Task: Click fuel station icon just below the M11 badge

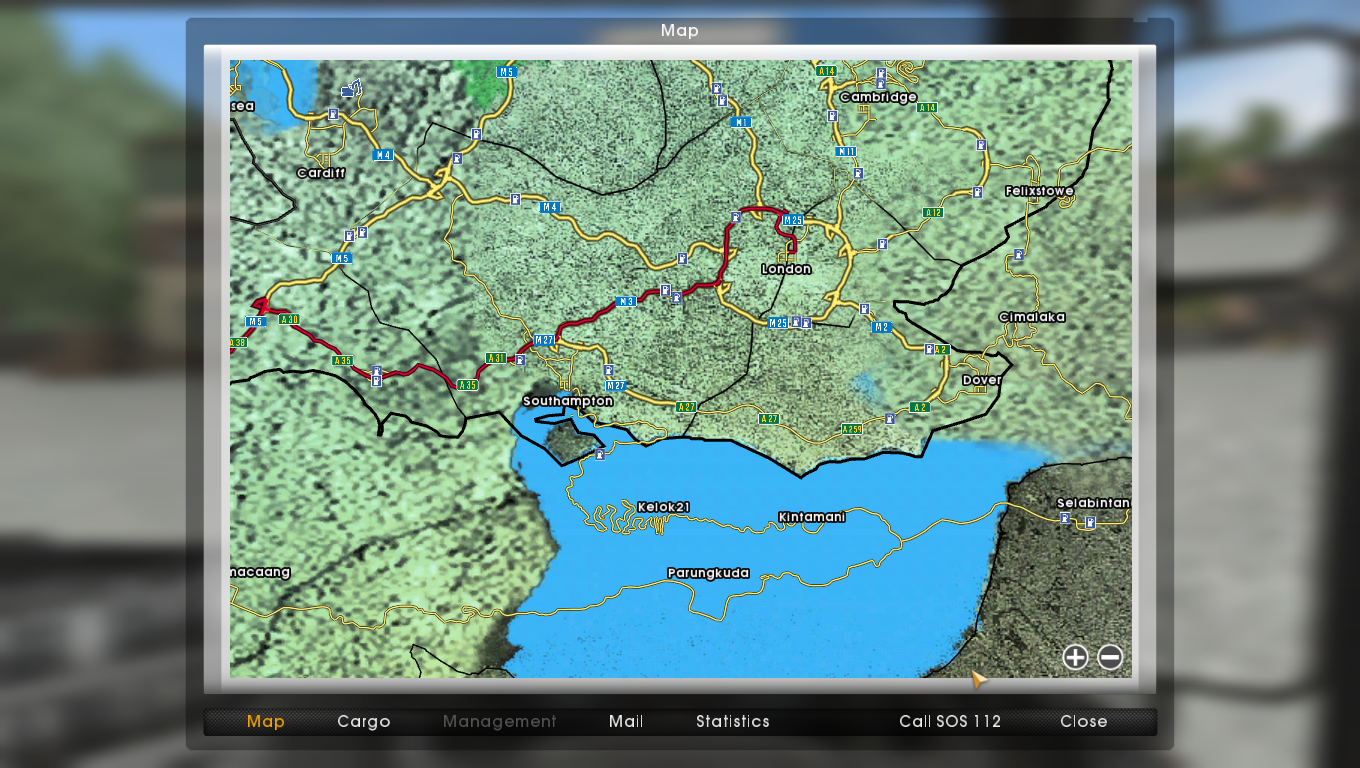Action: click(858, 173)
